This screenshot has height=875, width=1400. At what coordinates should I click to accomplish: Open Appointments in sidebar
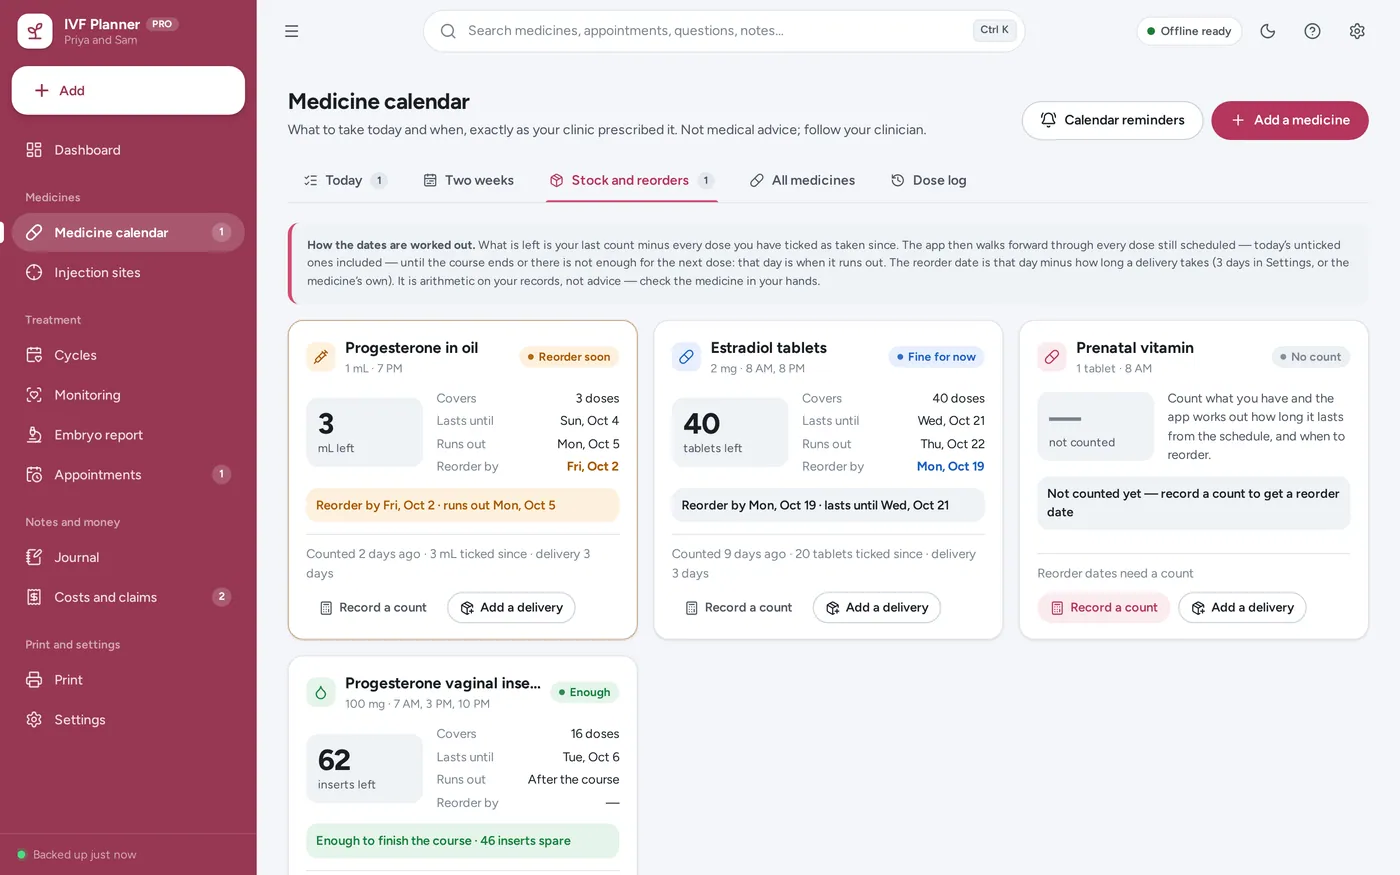tap(128, 475)
